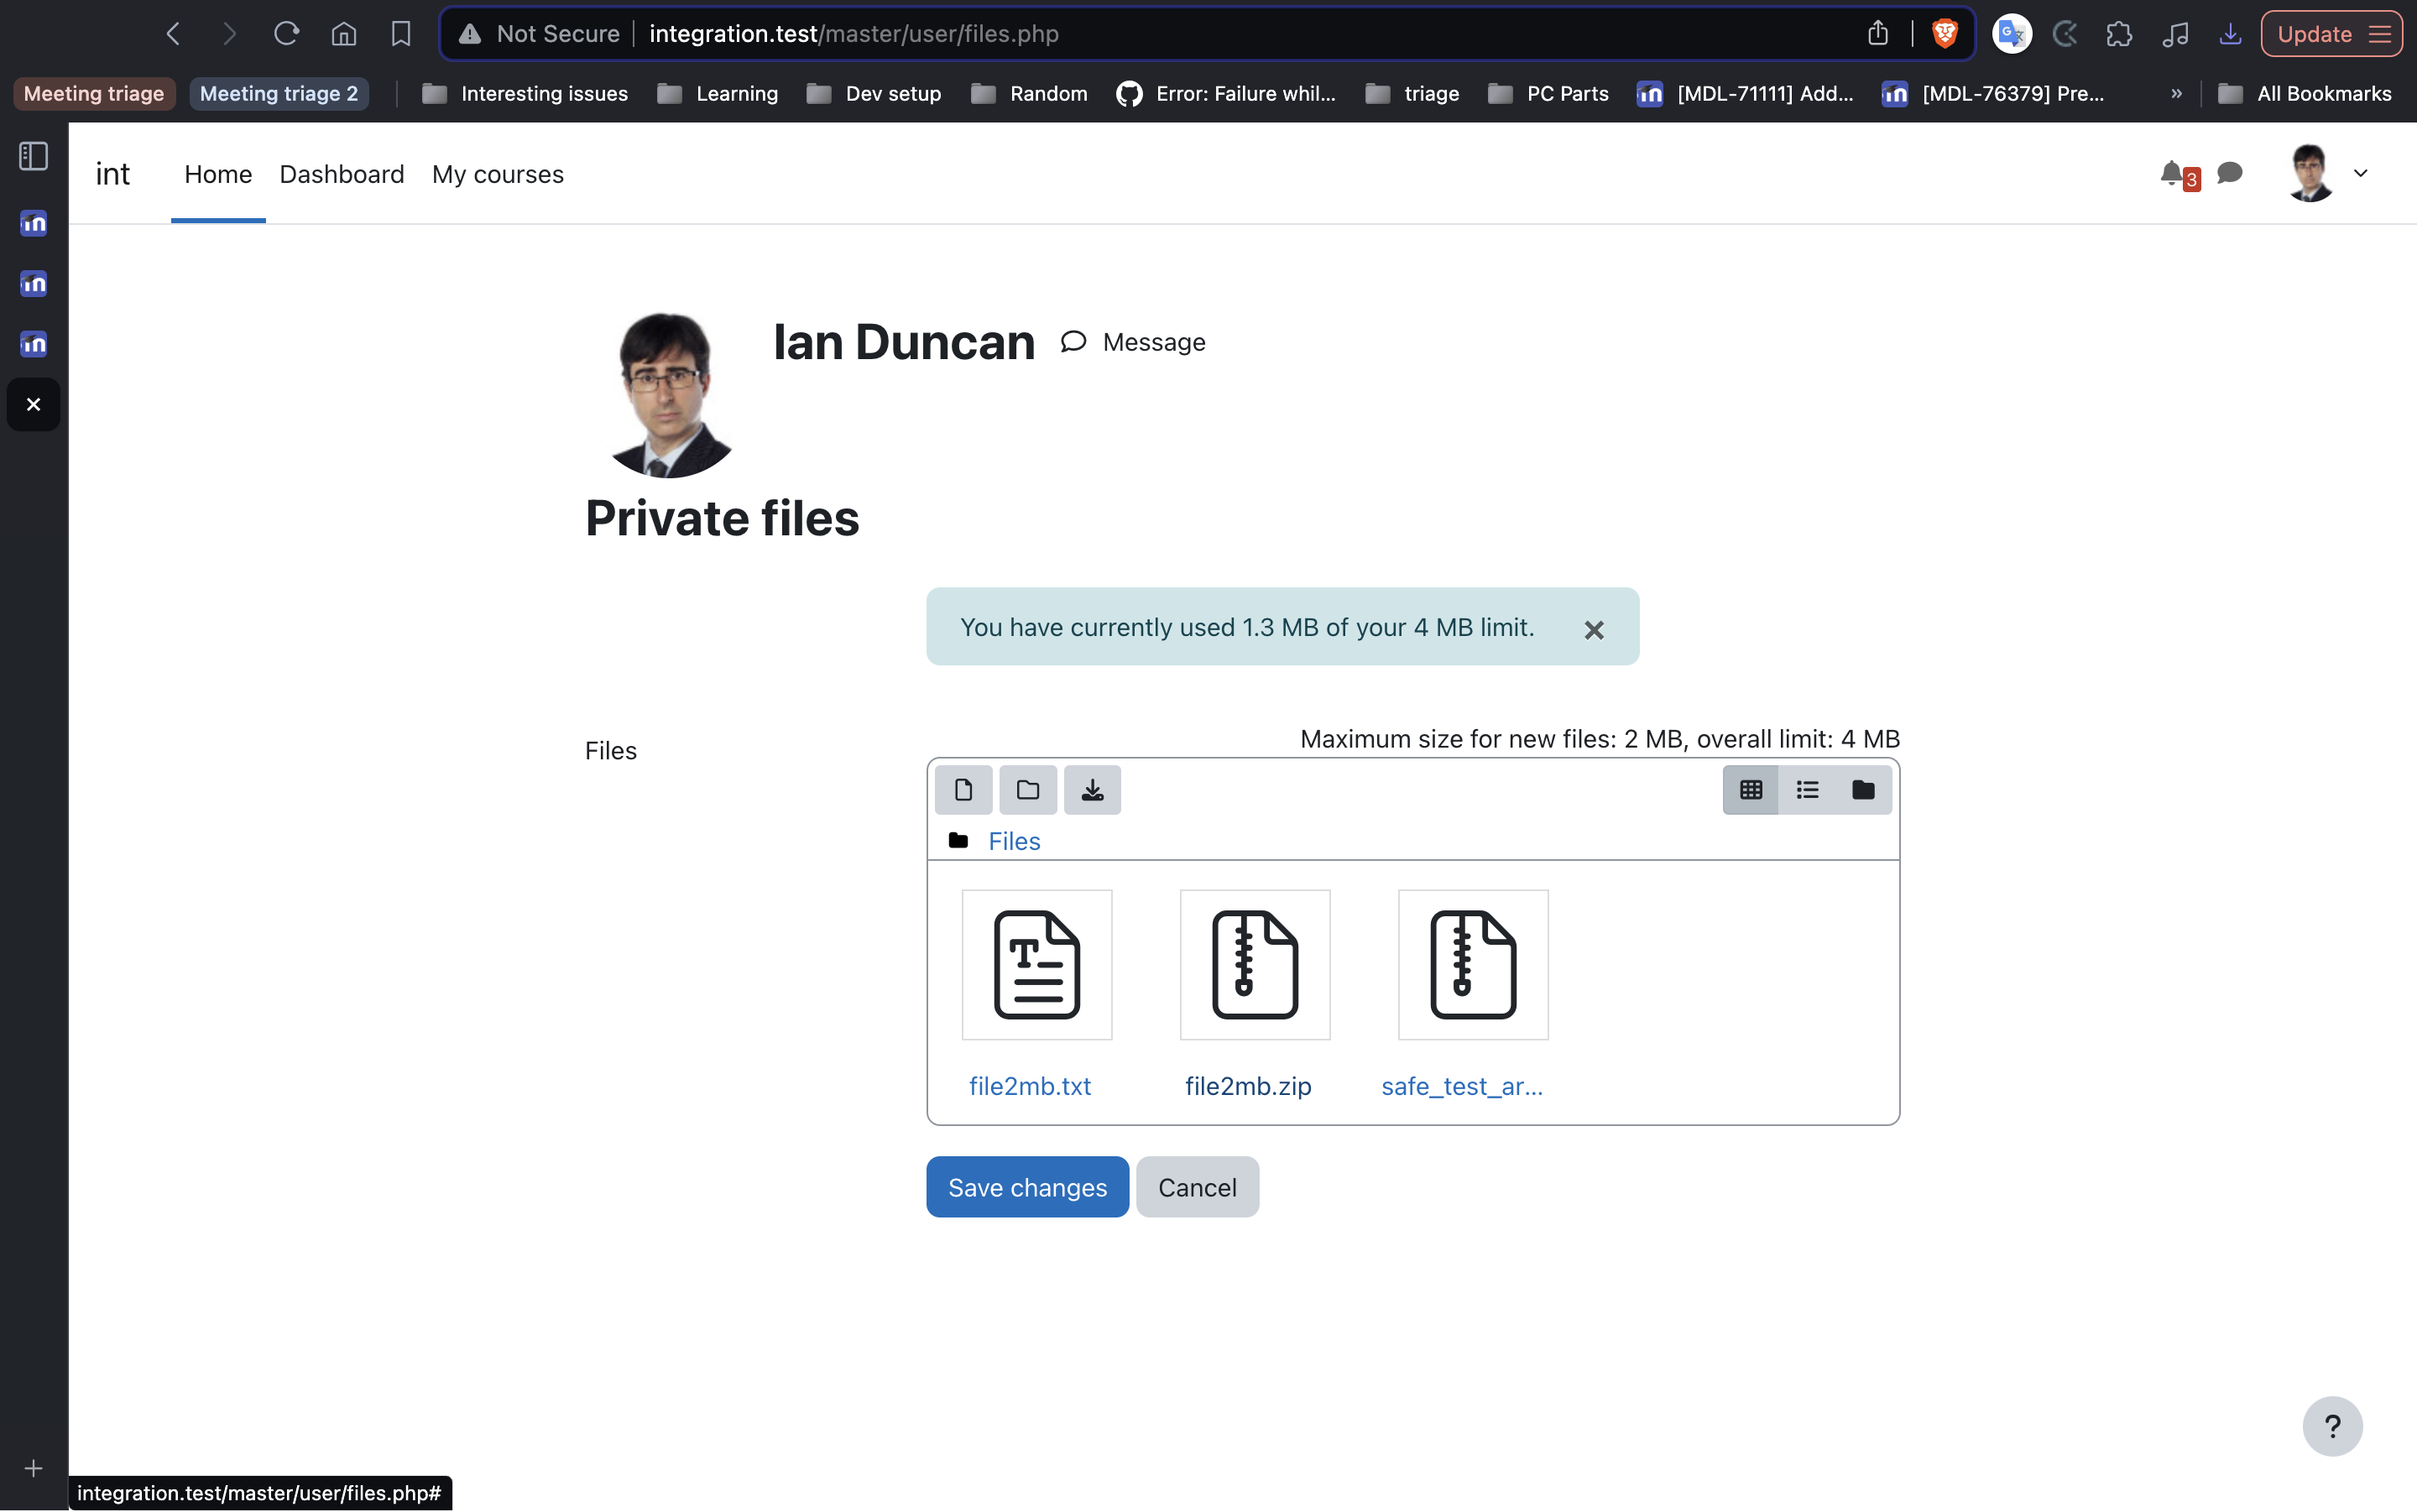
Task: Click the user avatar in navbar
Action: [x=2309, y=173]
